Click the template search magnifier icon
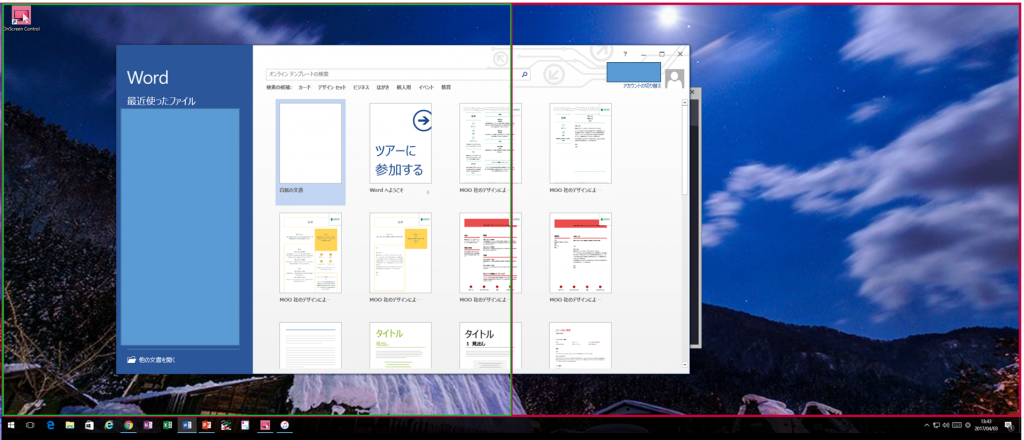1024x440 pixels. [x=524, y=75]
